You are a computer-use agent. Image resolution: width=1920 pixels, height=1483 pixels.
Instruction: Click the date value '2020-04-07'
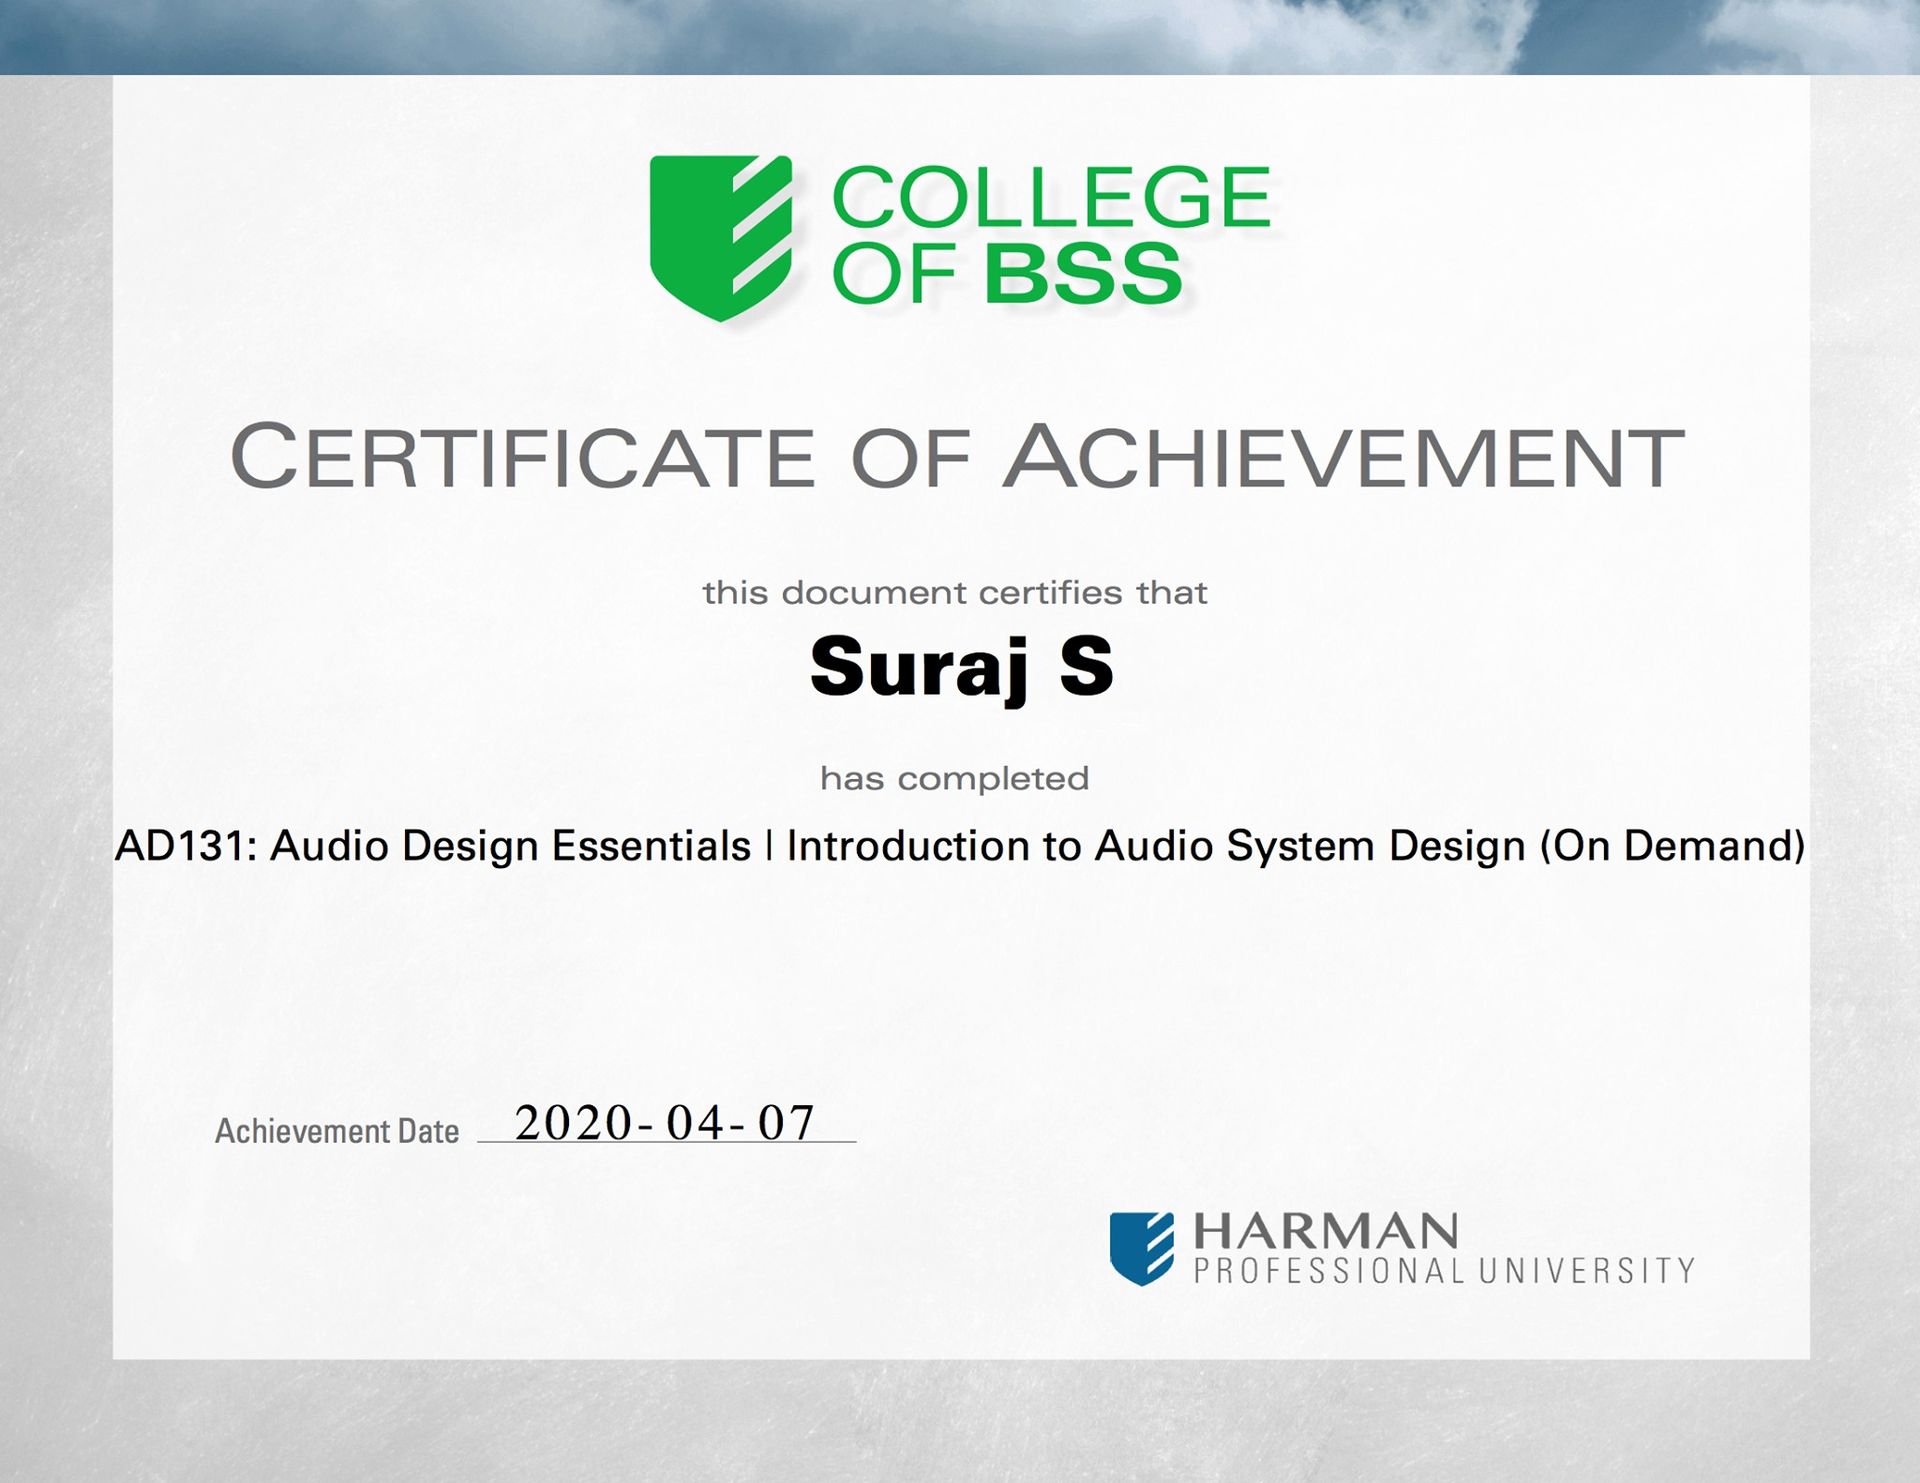click(665, 1123)
